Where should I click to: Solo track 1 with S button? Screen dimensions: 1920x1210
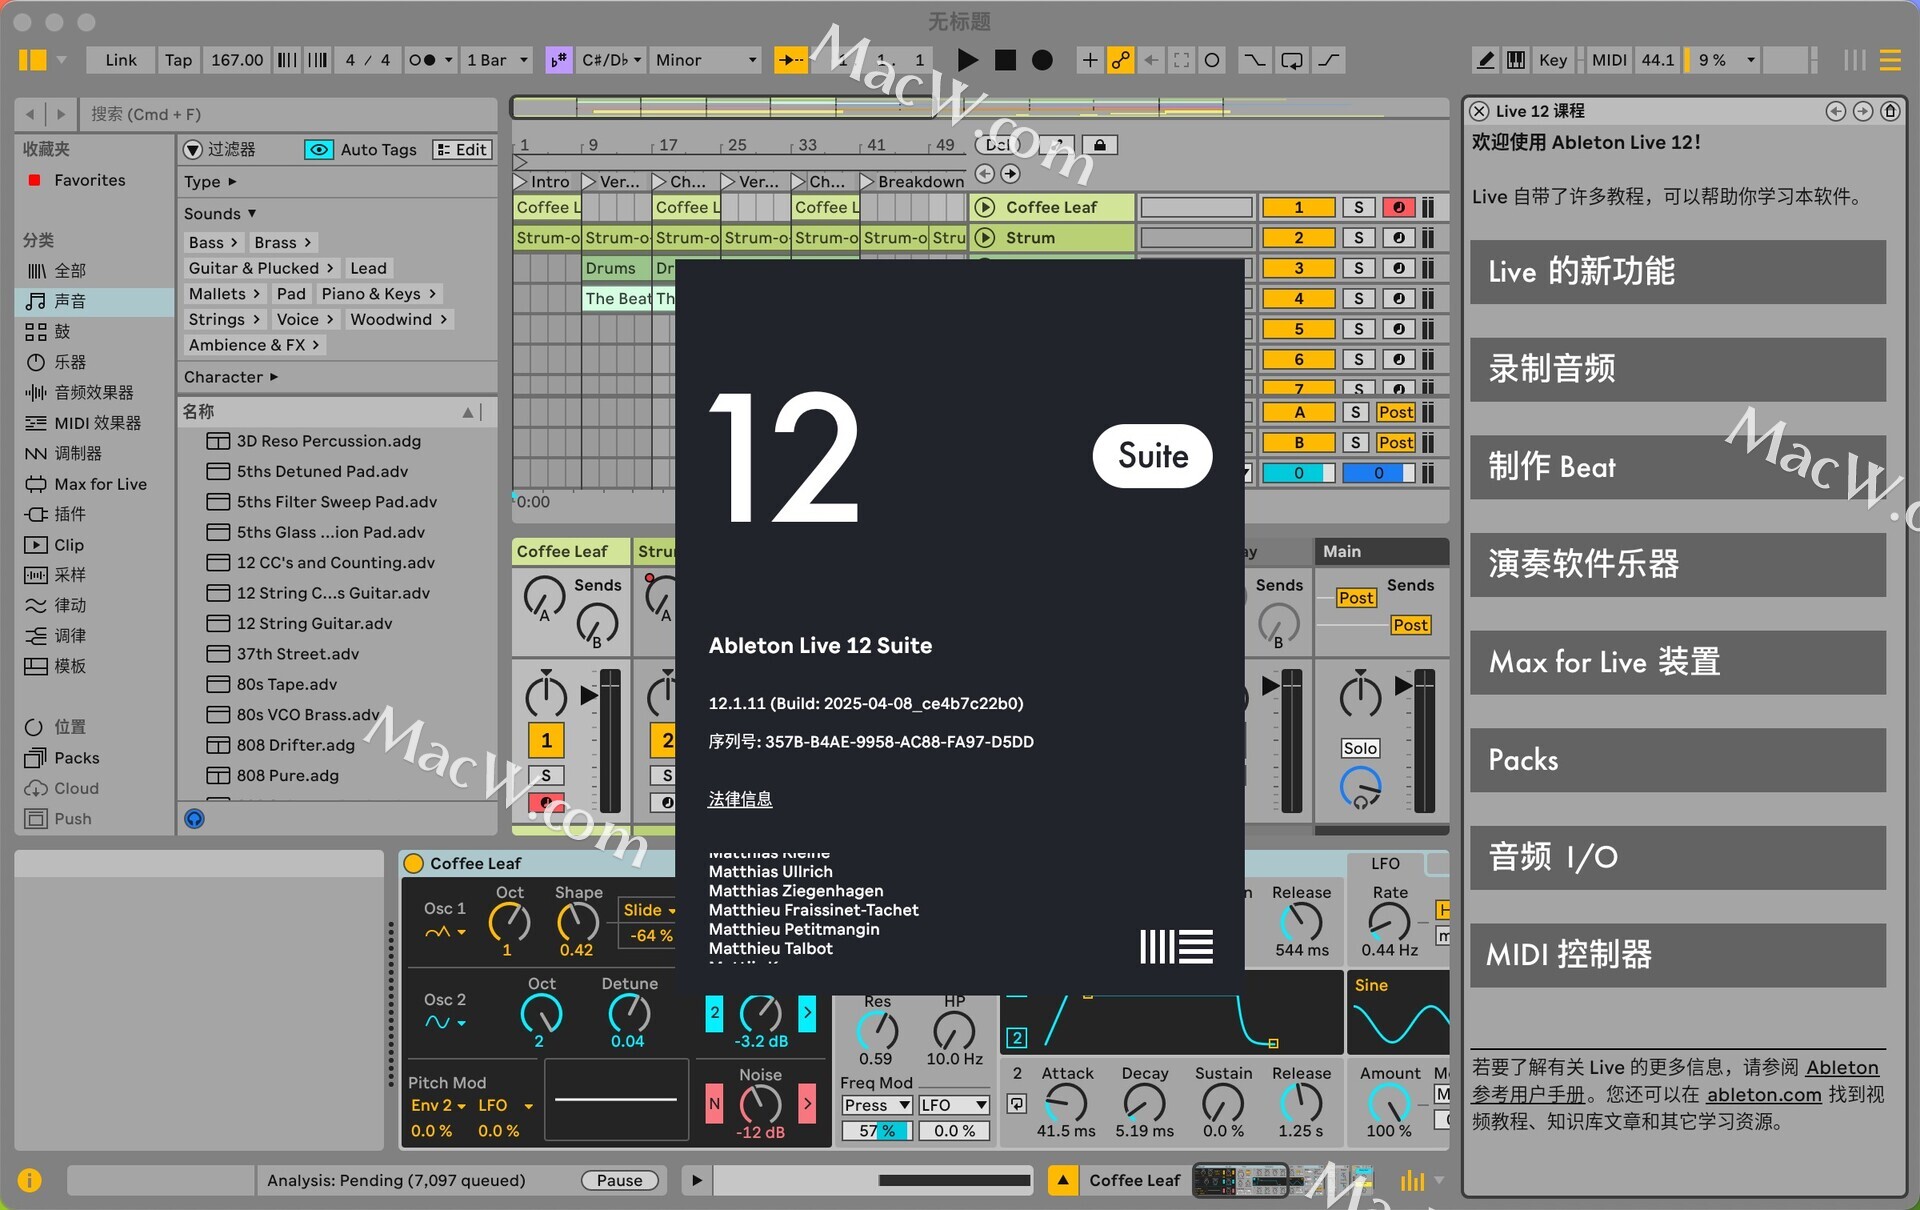pyautogui.click(x=1359, y=207)
